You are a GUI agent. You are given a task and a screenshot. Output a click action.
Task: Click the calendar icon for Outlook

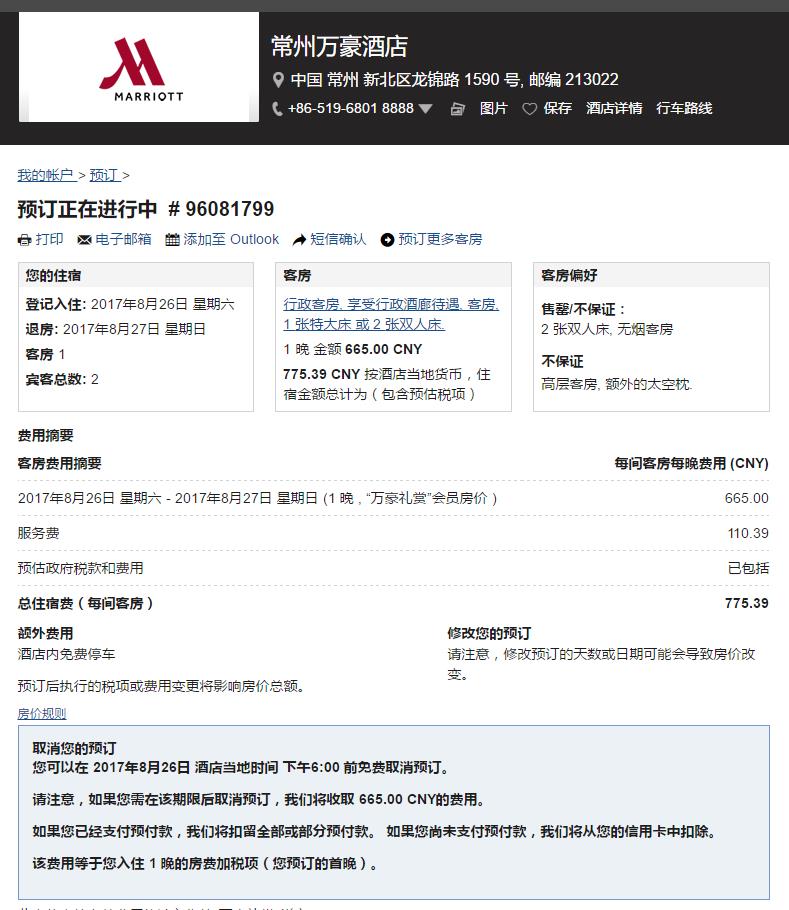pos(172,240)
